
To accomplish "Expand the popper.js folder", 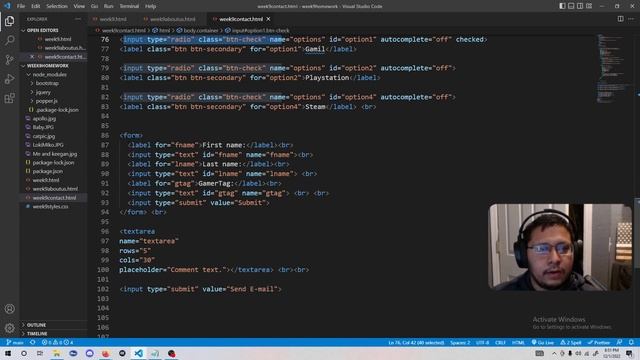I will tap(46, 101).
